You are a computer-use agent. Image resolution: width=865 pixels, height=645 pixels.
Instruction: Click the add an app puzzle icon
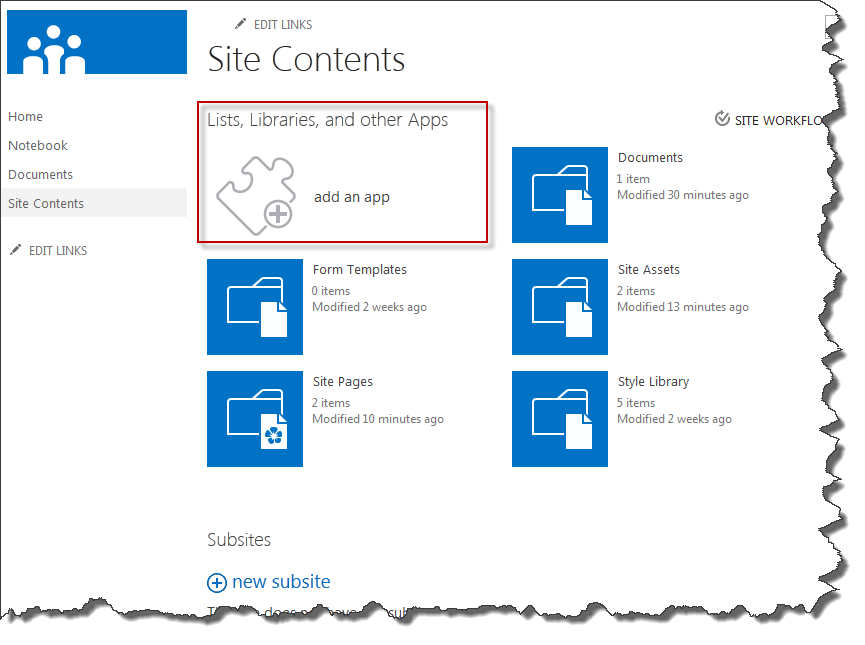click(255, 196)
